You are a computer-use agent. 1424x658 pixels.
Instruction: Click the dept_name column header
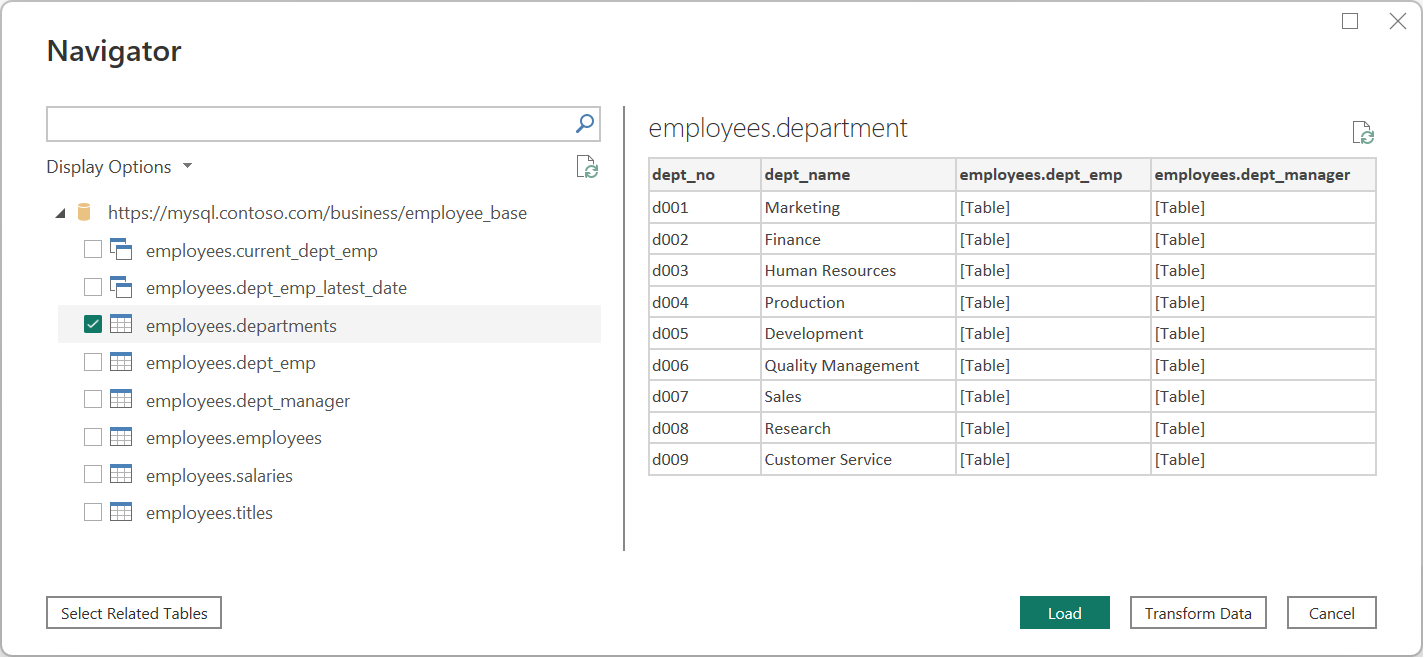[807, 175]
